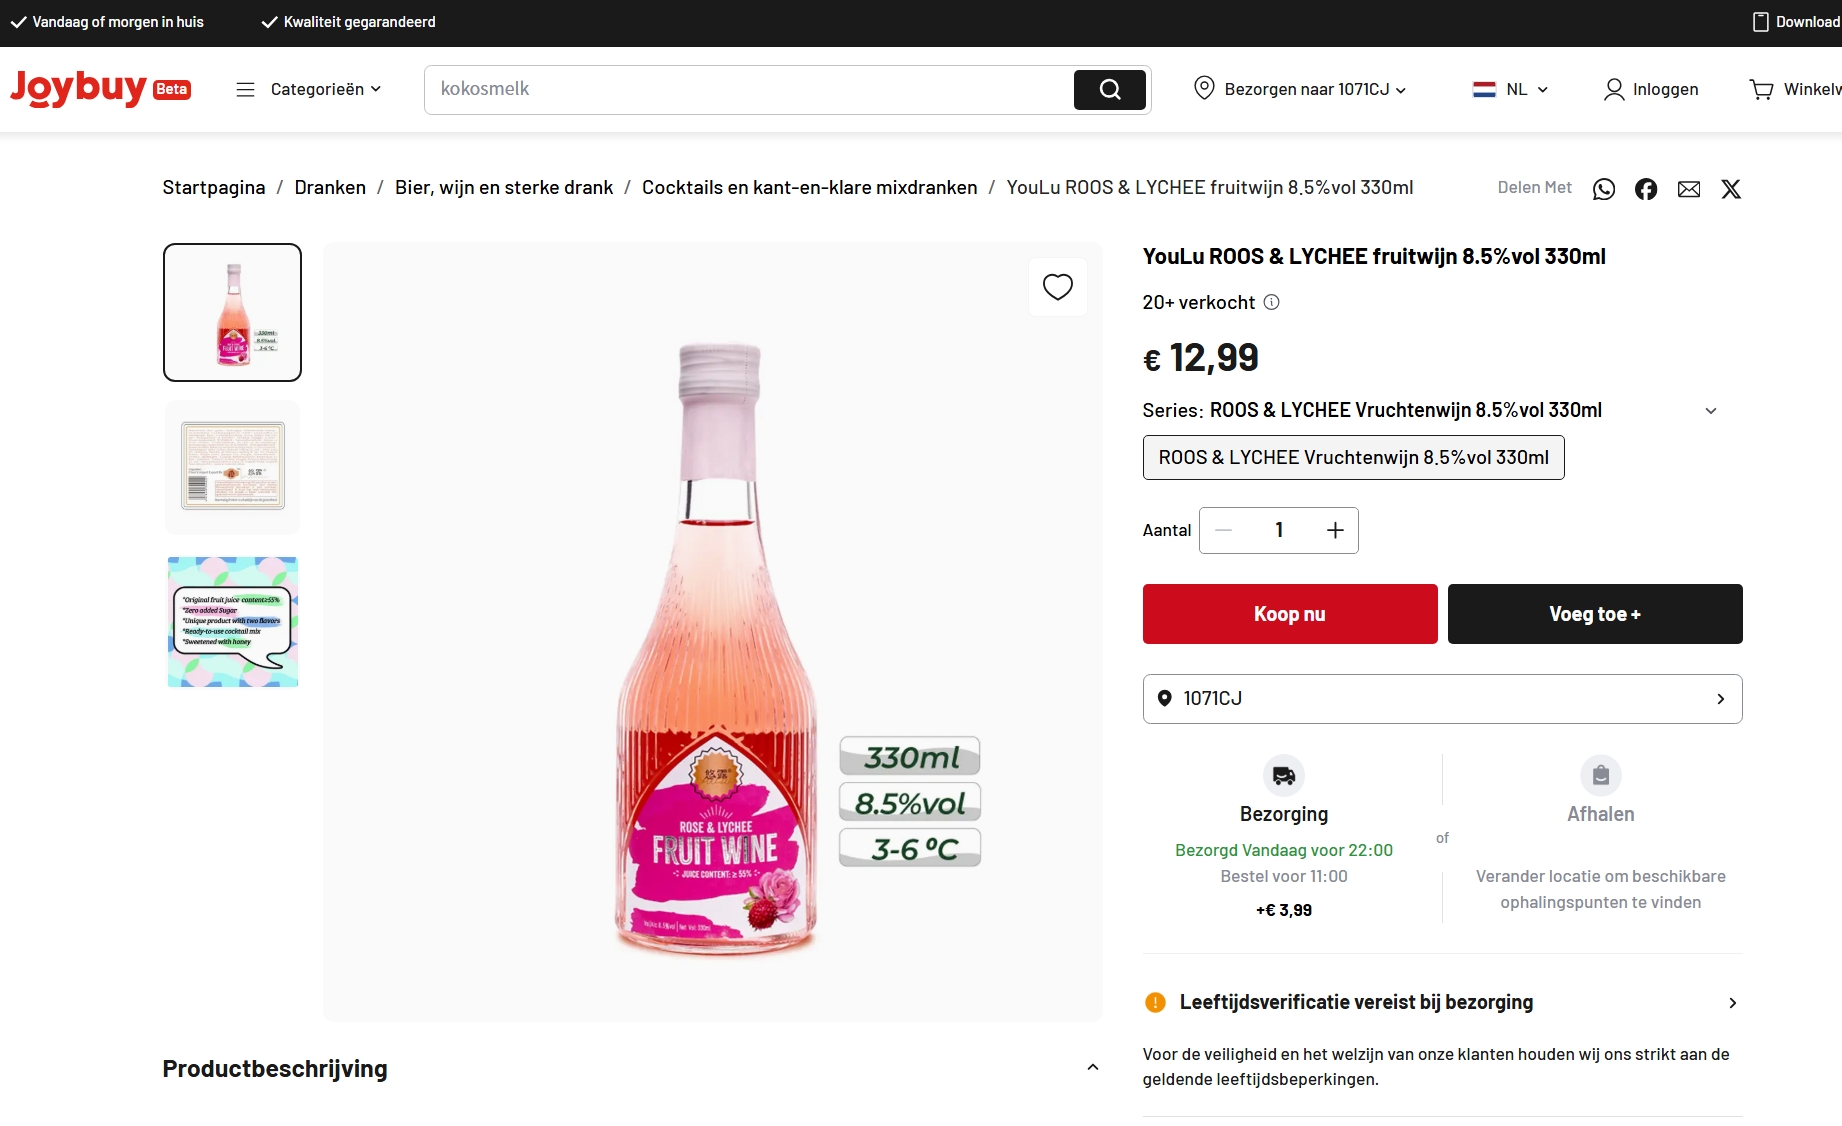
Task: Click the search magnifier button
Action: click(x=1109, y=90)
